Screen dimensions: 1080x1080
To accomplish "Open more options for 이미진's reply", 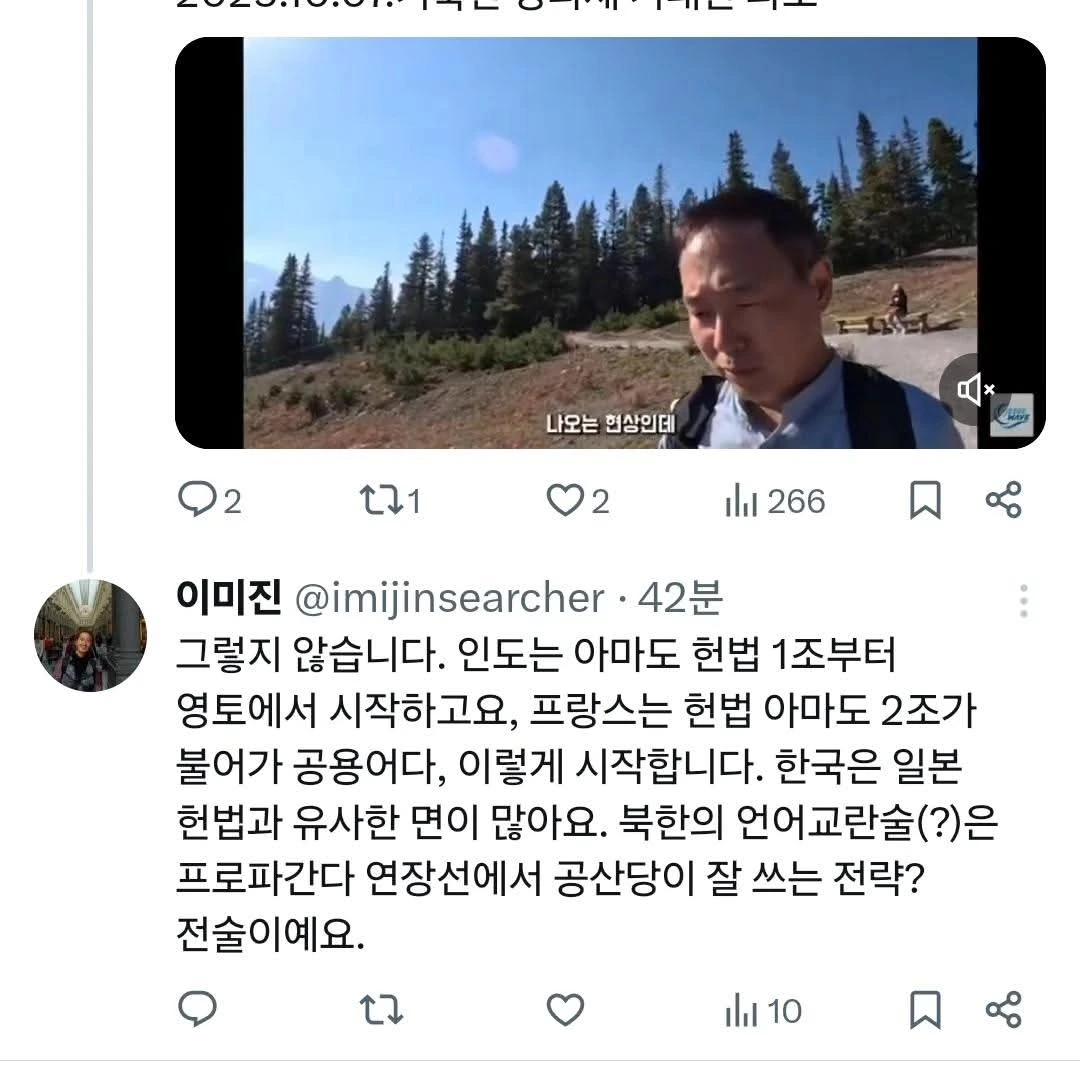I will (x=1023, y=602).
